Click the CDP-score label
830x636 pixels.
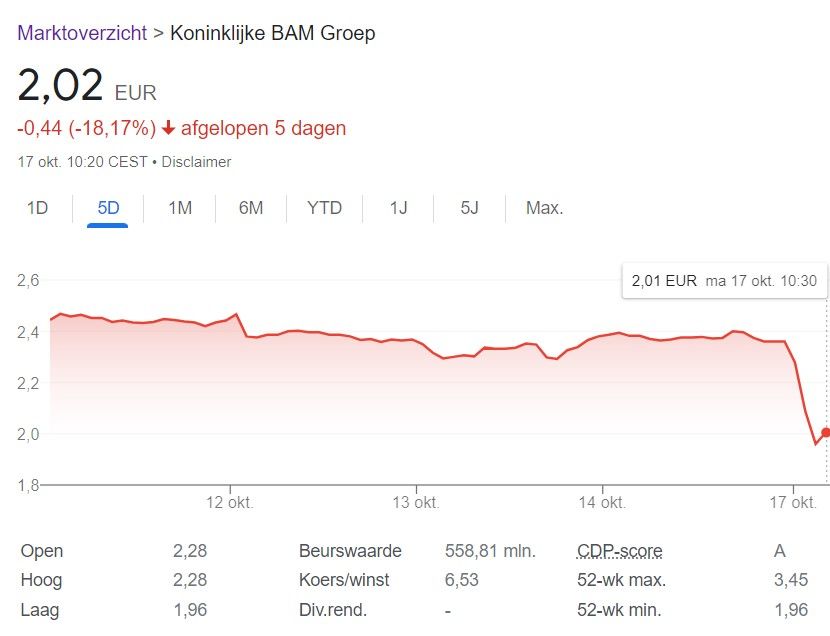pyautogui.click(x=620, y=551)
